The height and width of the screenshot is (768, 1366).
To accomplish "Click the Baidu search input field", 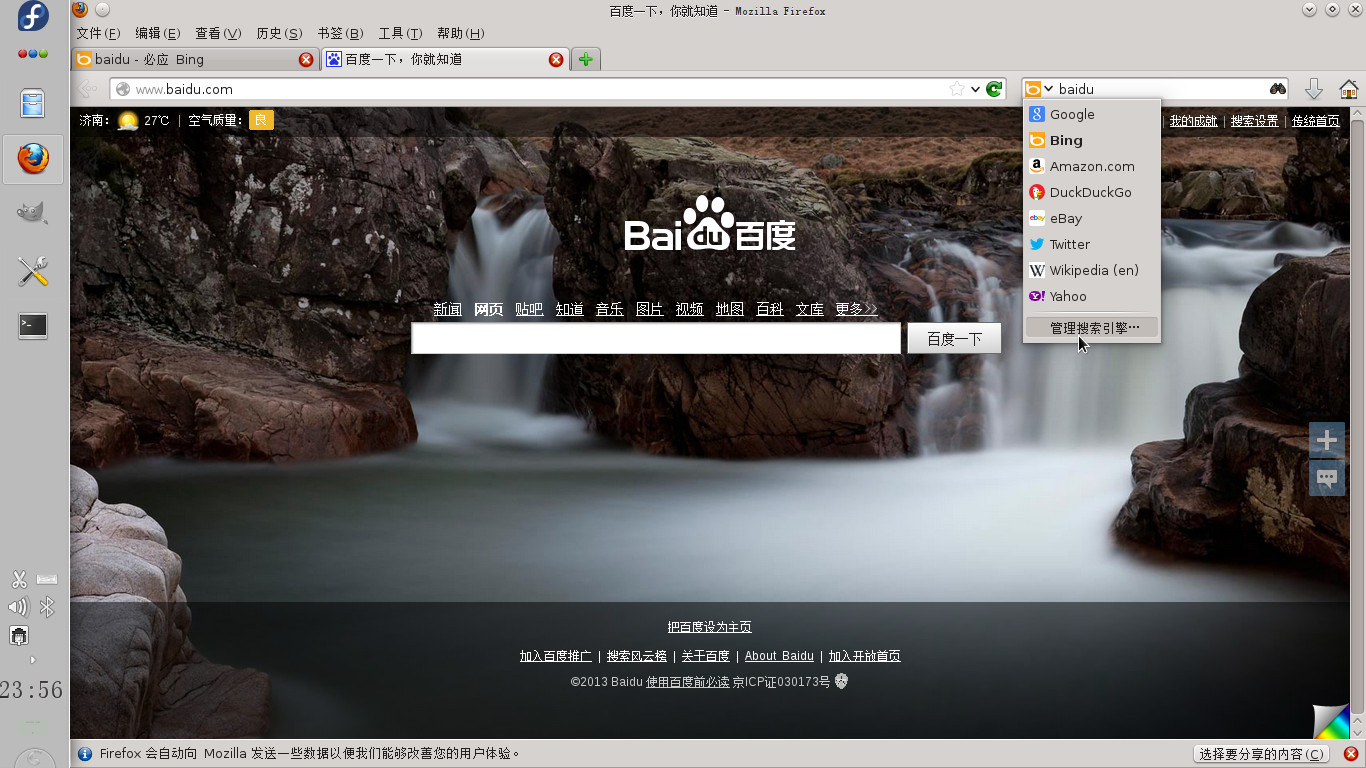I will click(x=656, y=339).
